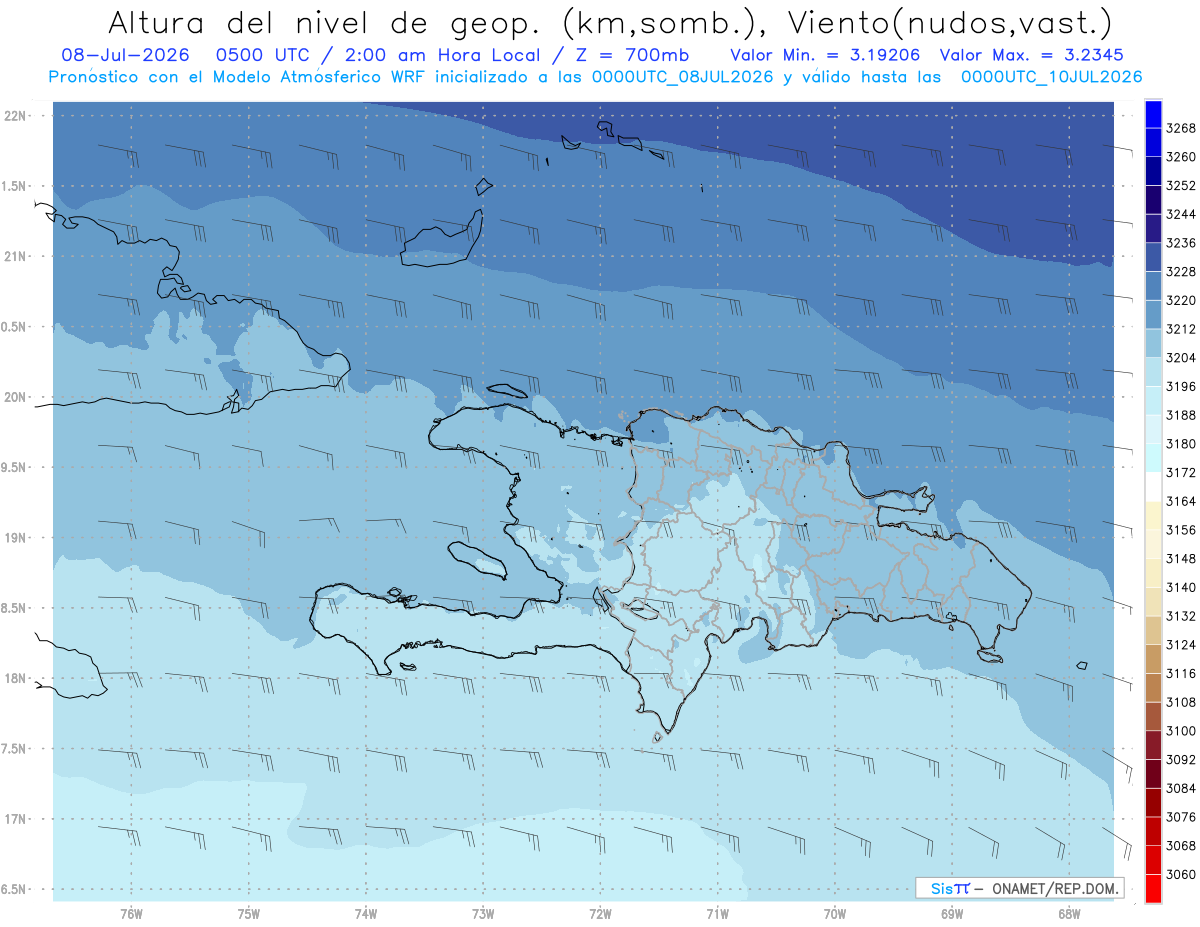Click the '70W' longitude label
The width and height of the screenshot is (1200, 927).
[834, 913]
